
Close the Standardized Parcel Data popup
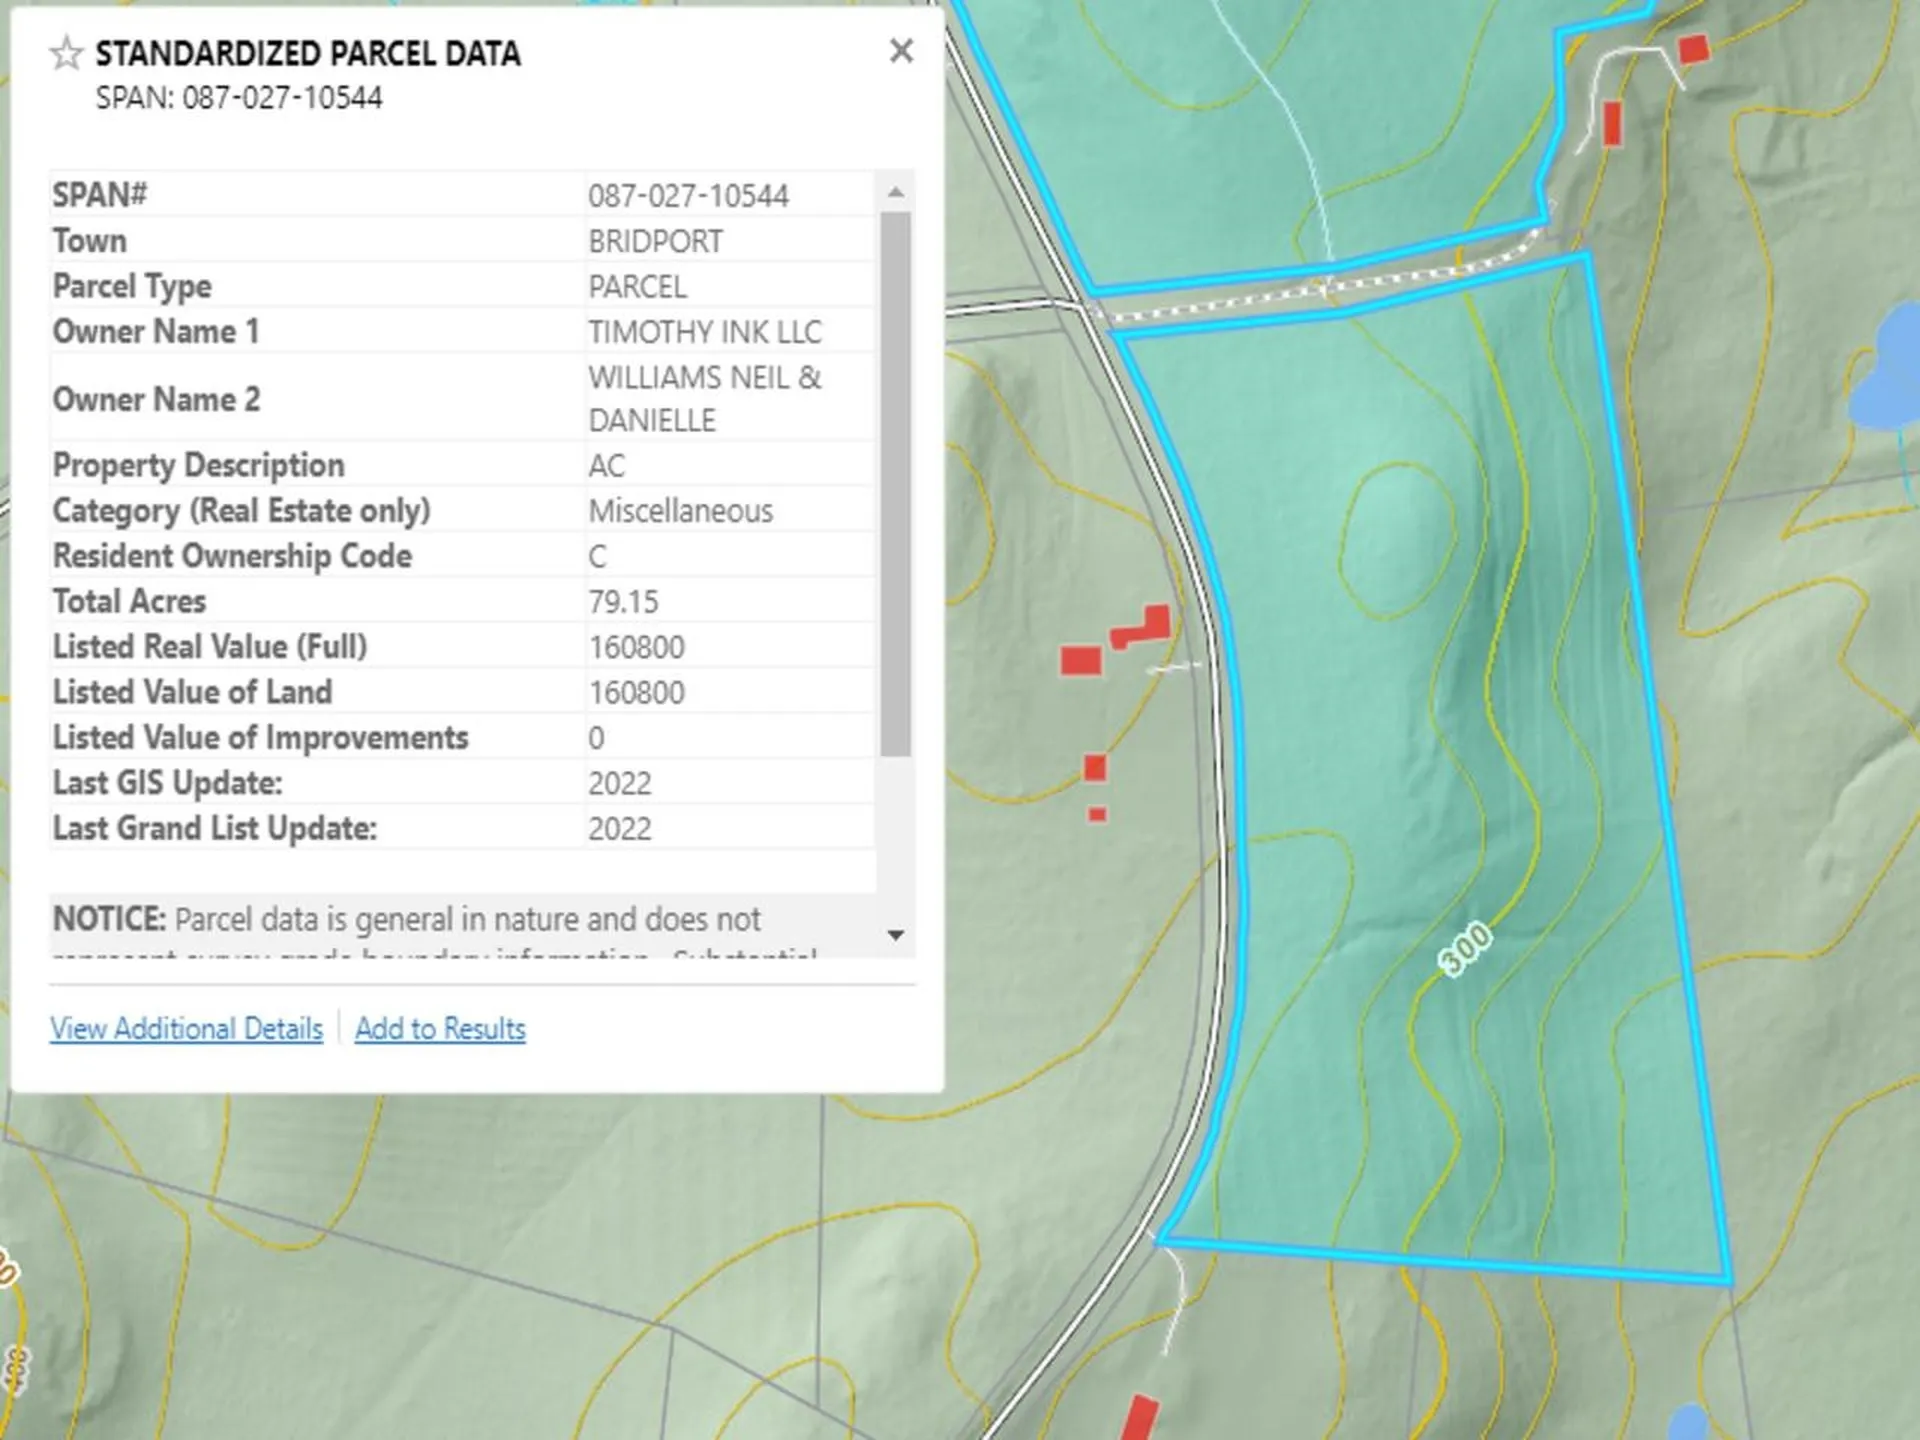901,51
